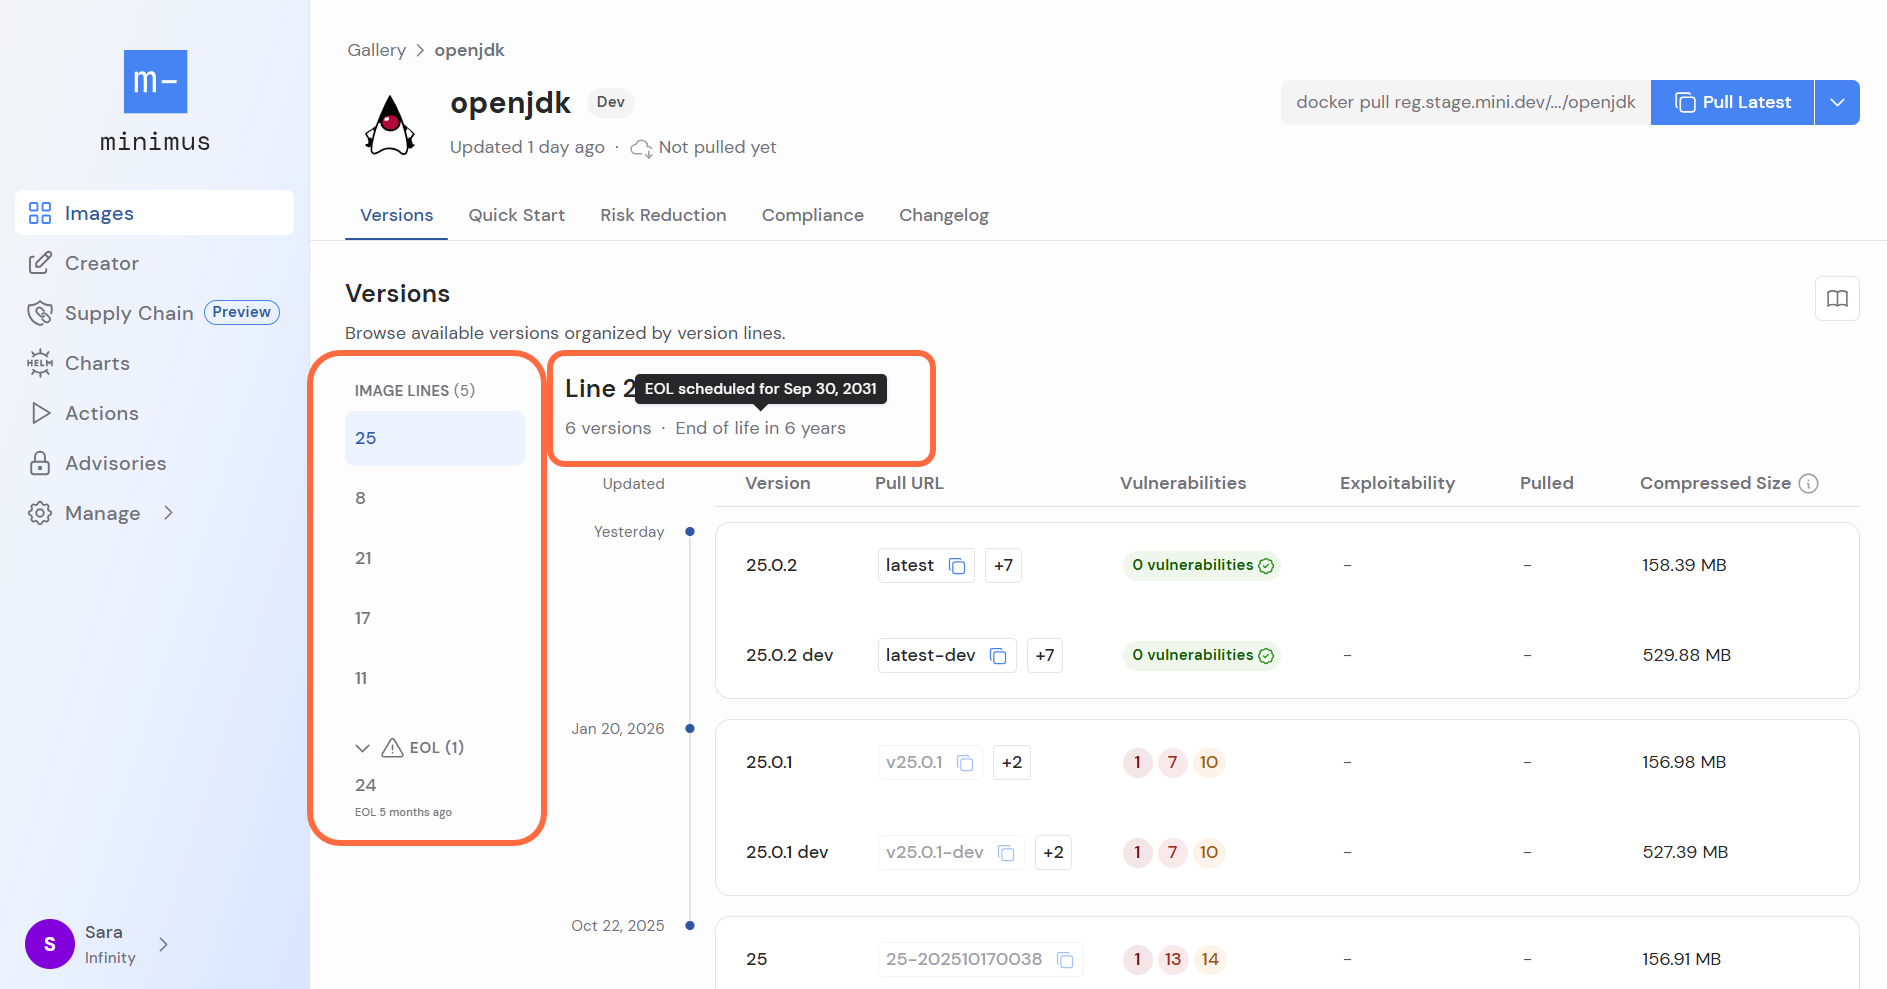Collapse the EOL (1) group
The height and width of the screenshot is (989, 1887).
point(362,748)
